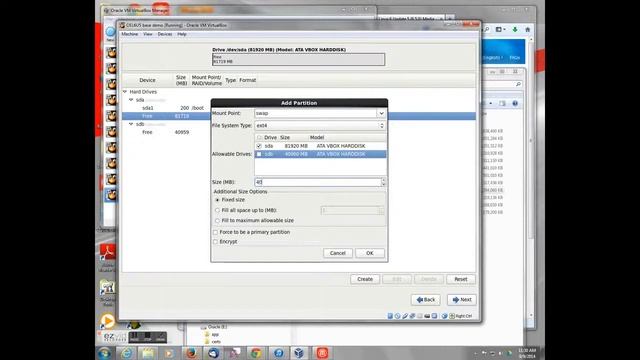Click the Back button

(426, 300)
